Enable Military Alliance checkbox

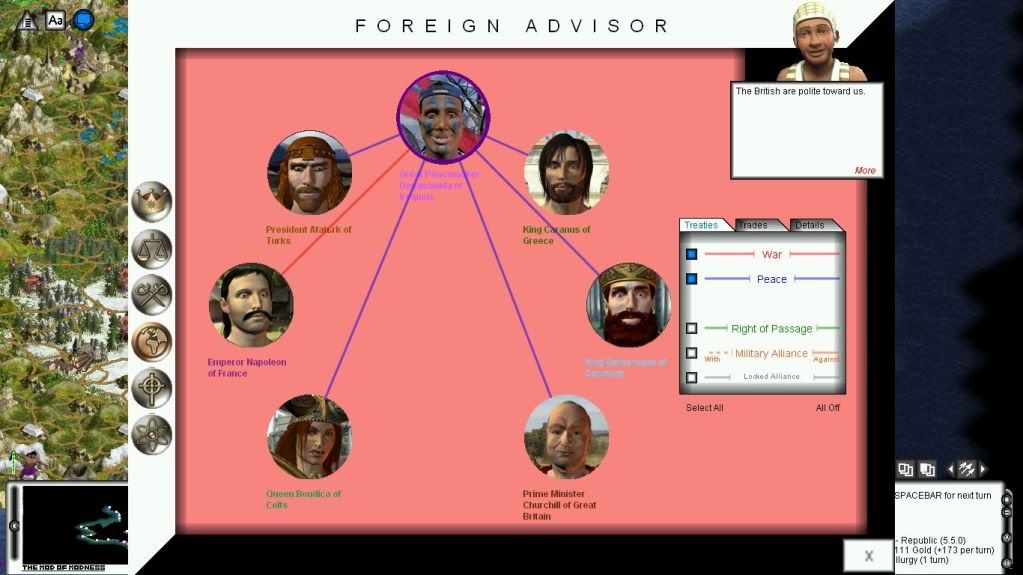[692, 353]
